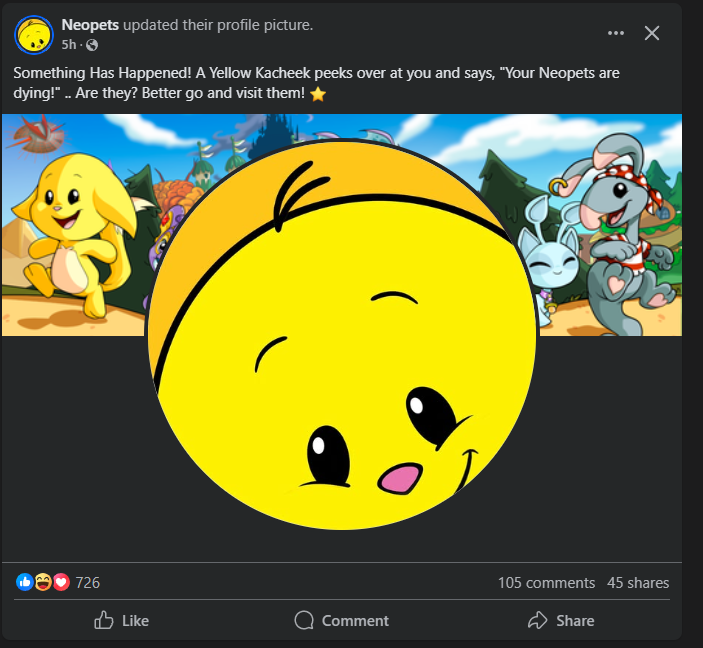Show the 45 shares list
The width and height of the screenshot is (703, 648).
click(638, 582)
